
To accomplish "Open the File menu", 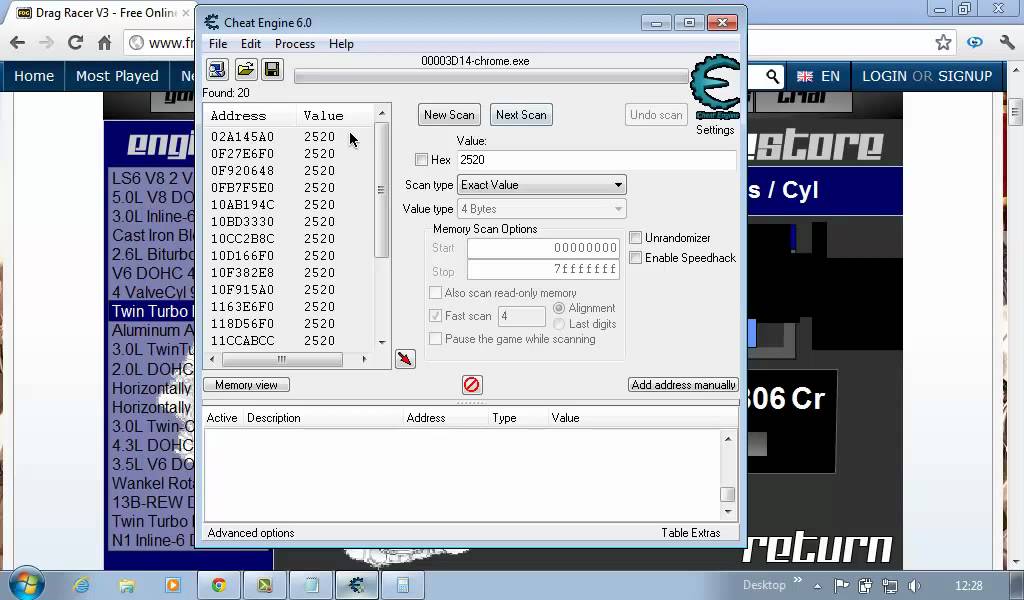I will click(218, 44).
